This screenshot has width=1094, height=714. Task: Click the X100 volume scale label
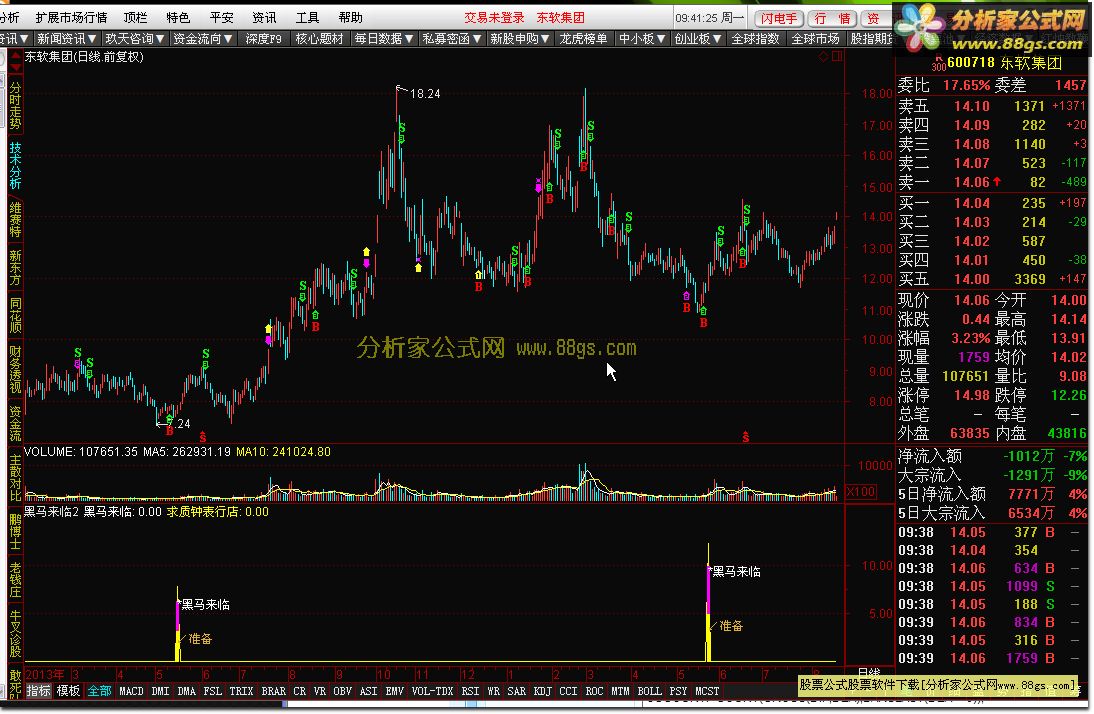861,491
